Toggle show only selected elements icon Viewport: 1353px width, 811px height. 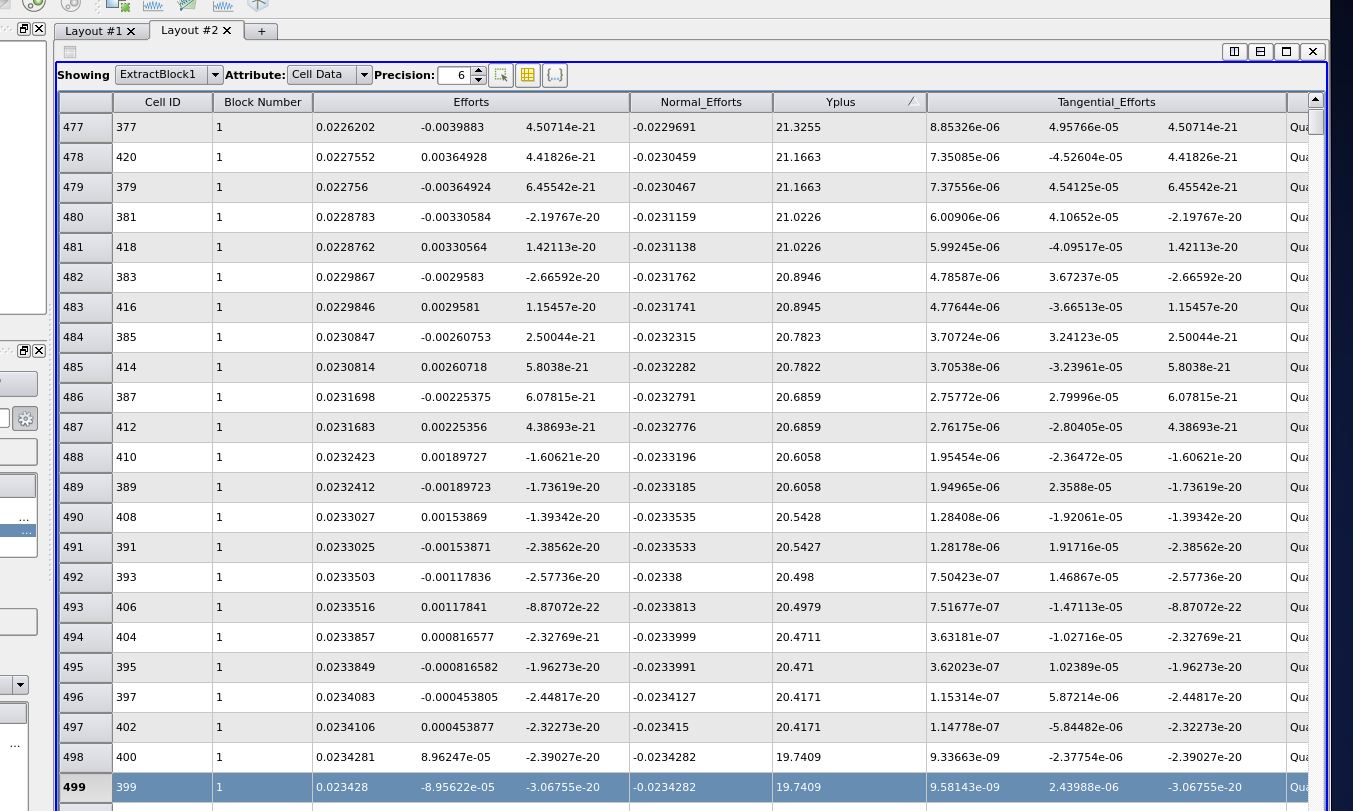coord(501,75)
